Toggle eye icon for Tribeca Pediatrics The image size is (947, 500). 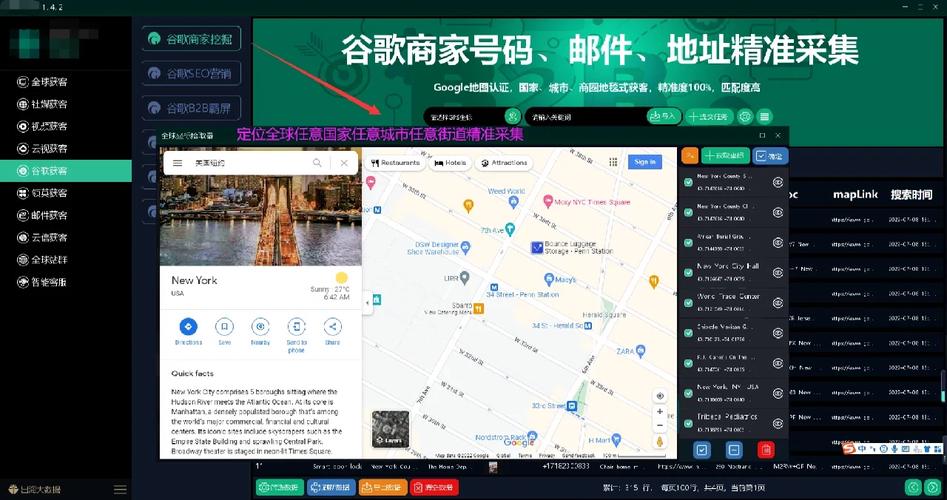click(778, 423)
